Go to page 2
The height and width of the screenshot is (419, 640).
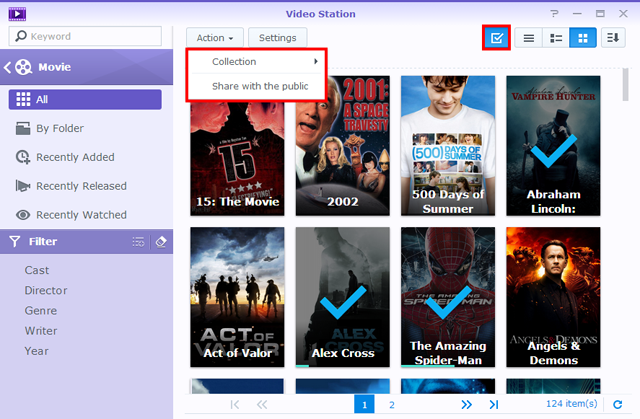391,405
